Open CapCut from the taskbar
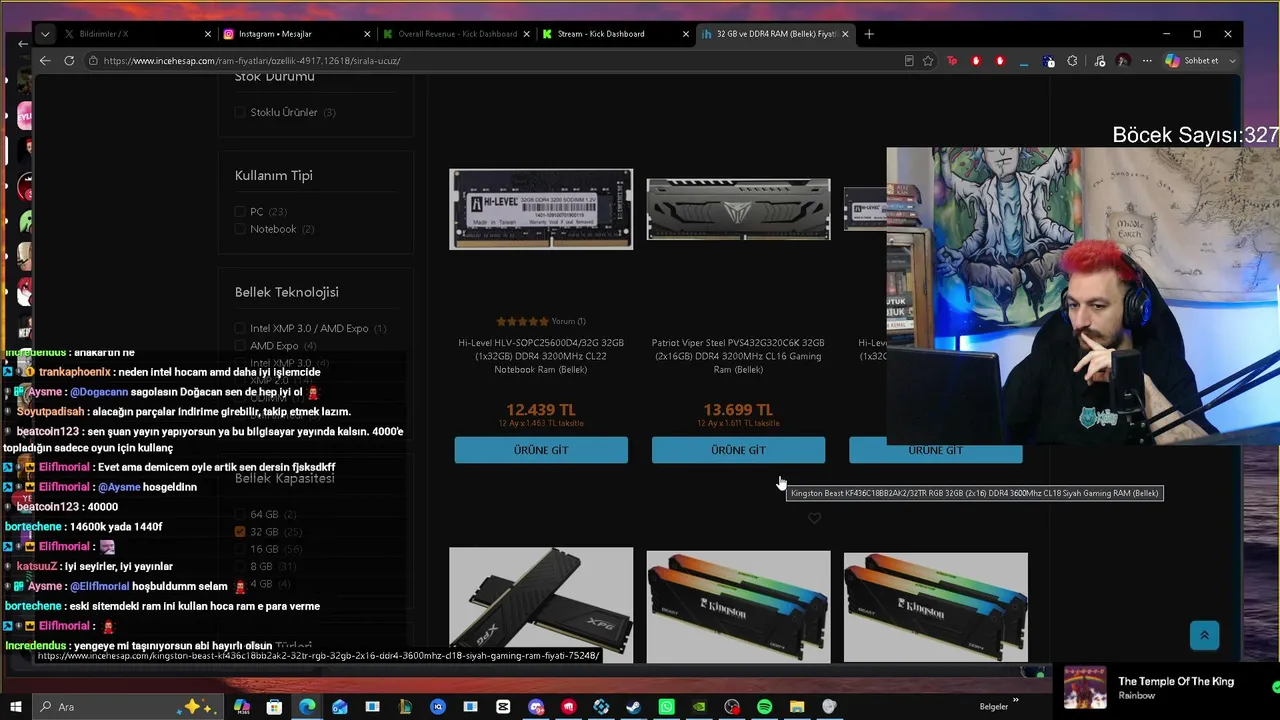Viewport: 1280px width, 720px height. pos(503,707)
